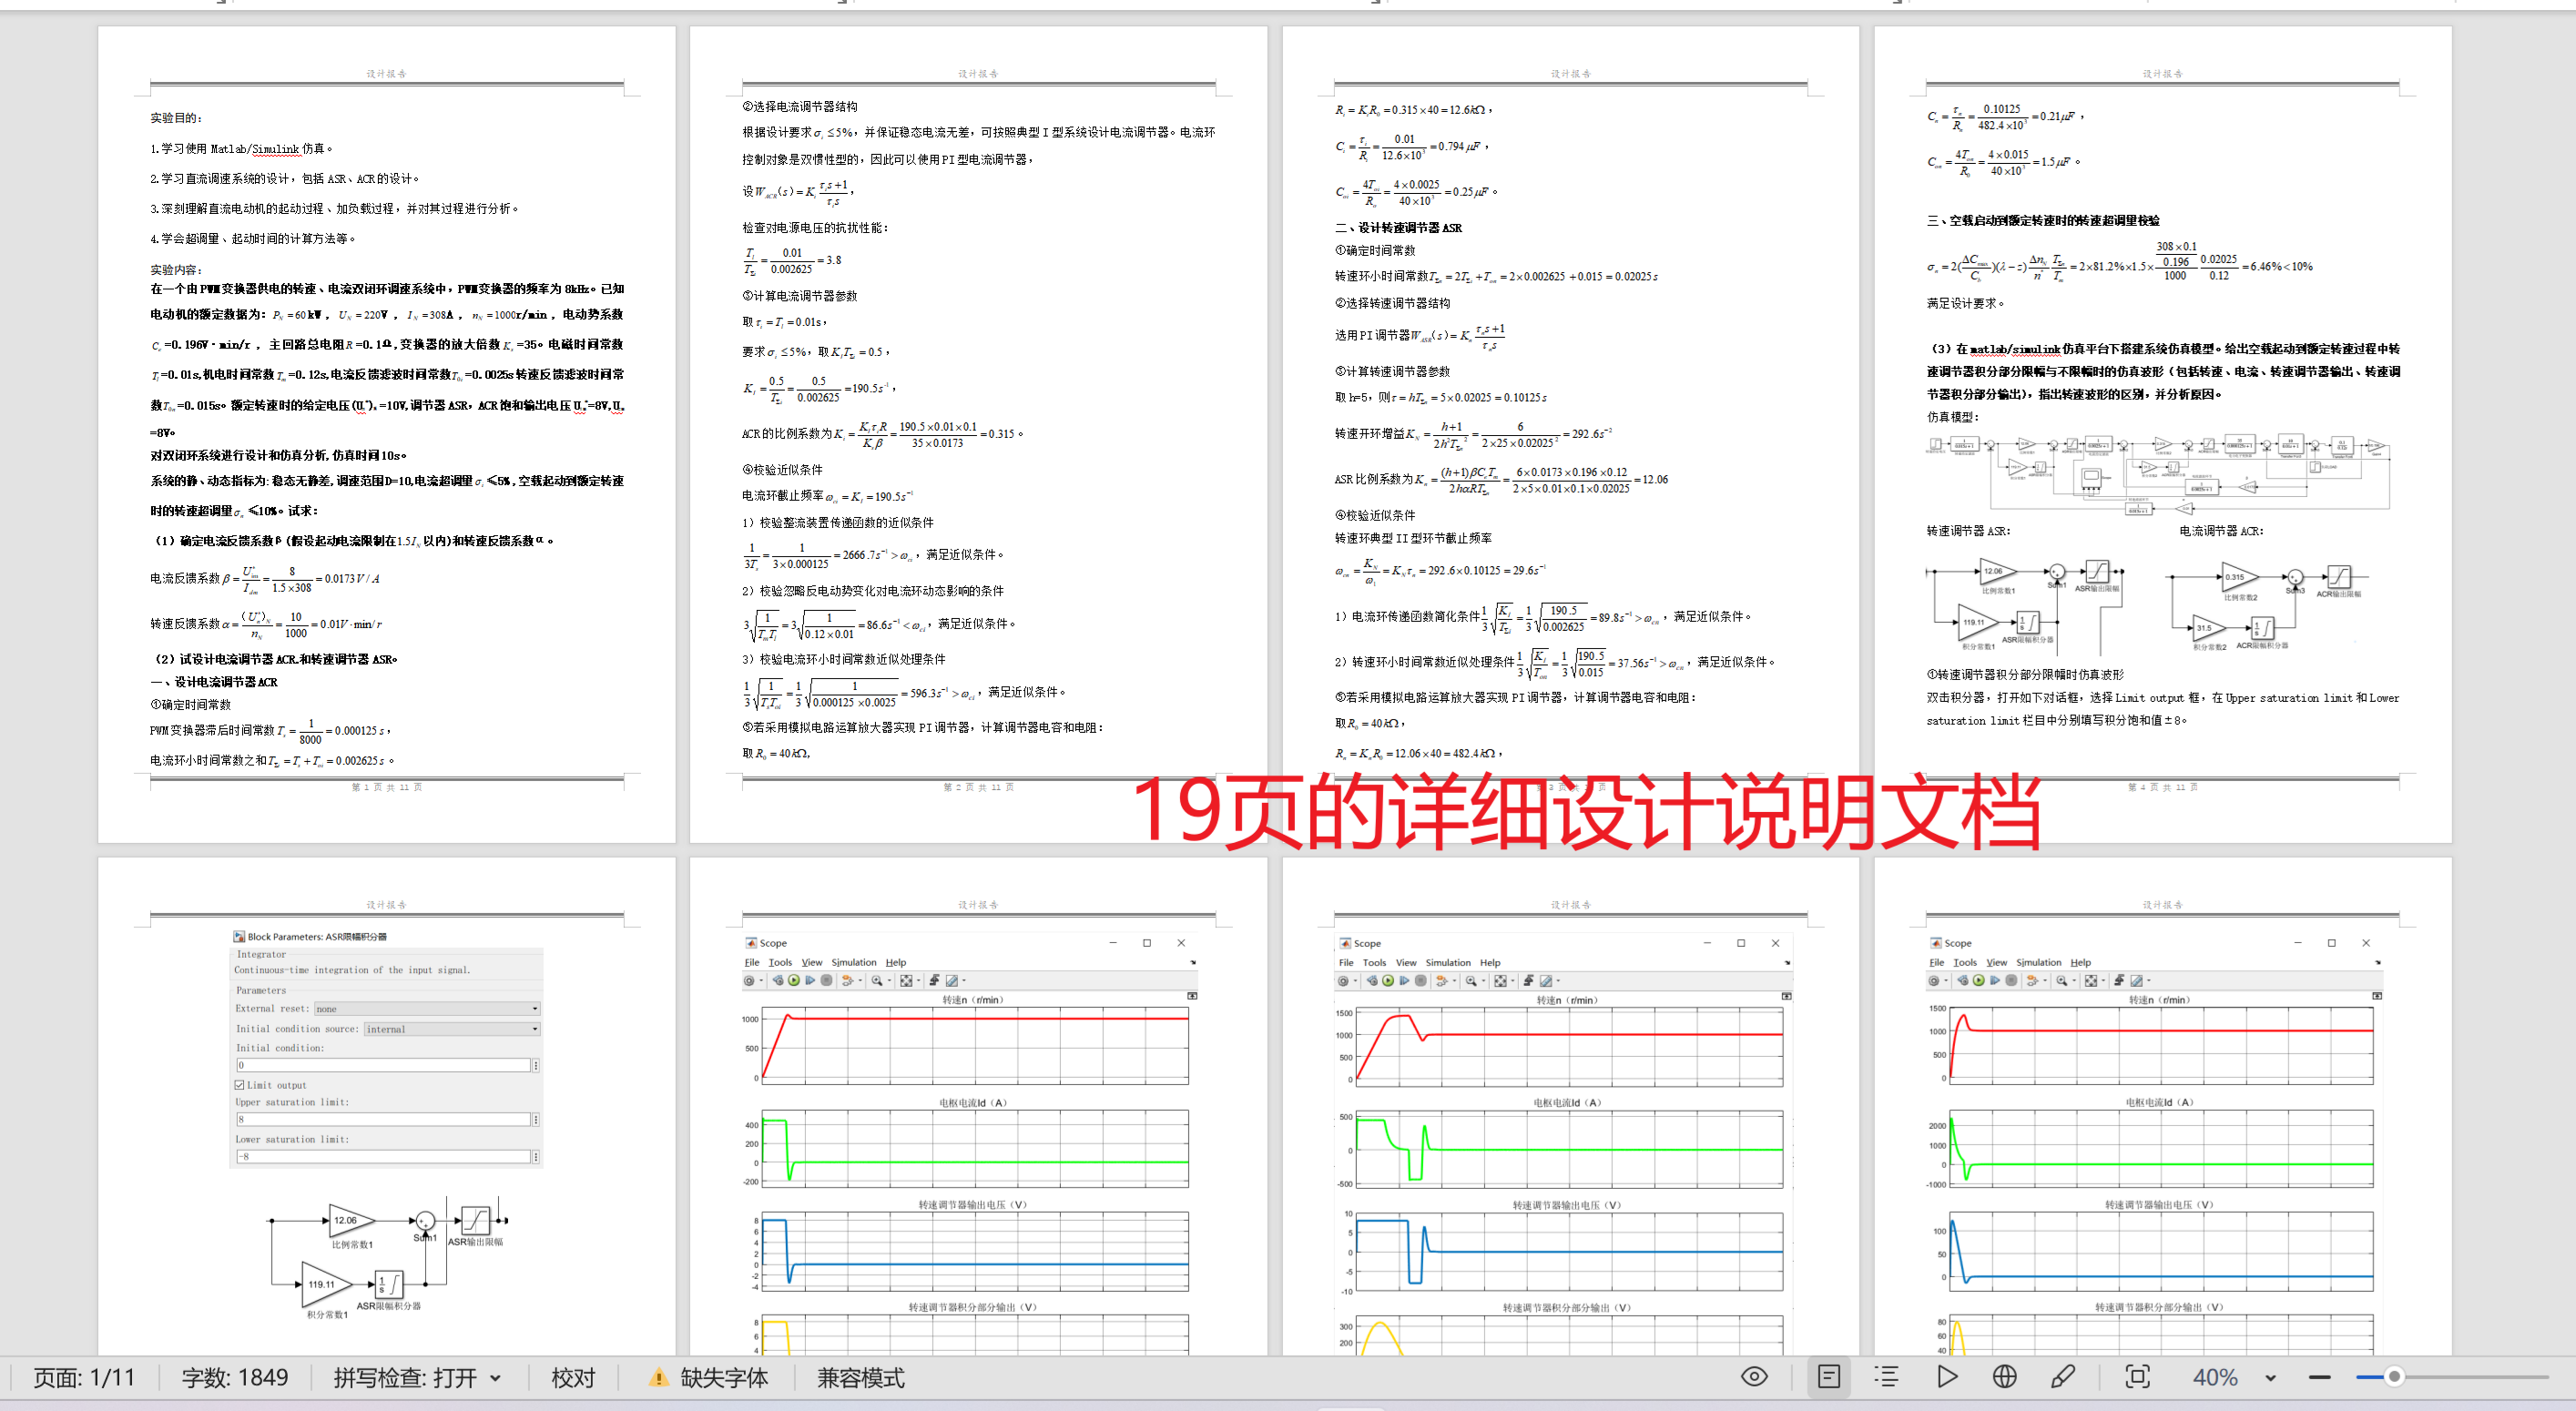Expand the 40% zoom dropdown arrow

coord(2270,1378)
